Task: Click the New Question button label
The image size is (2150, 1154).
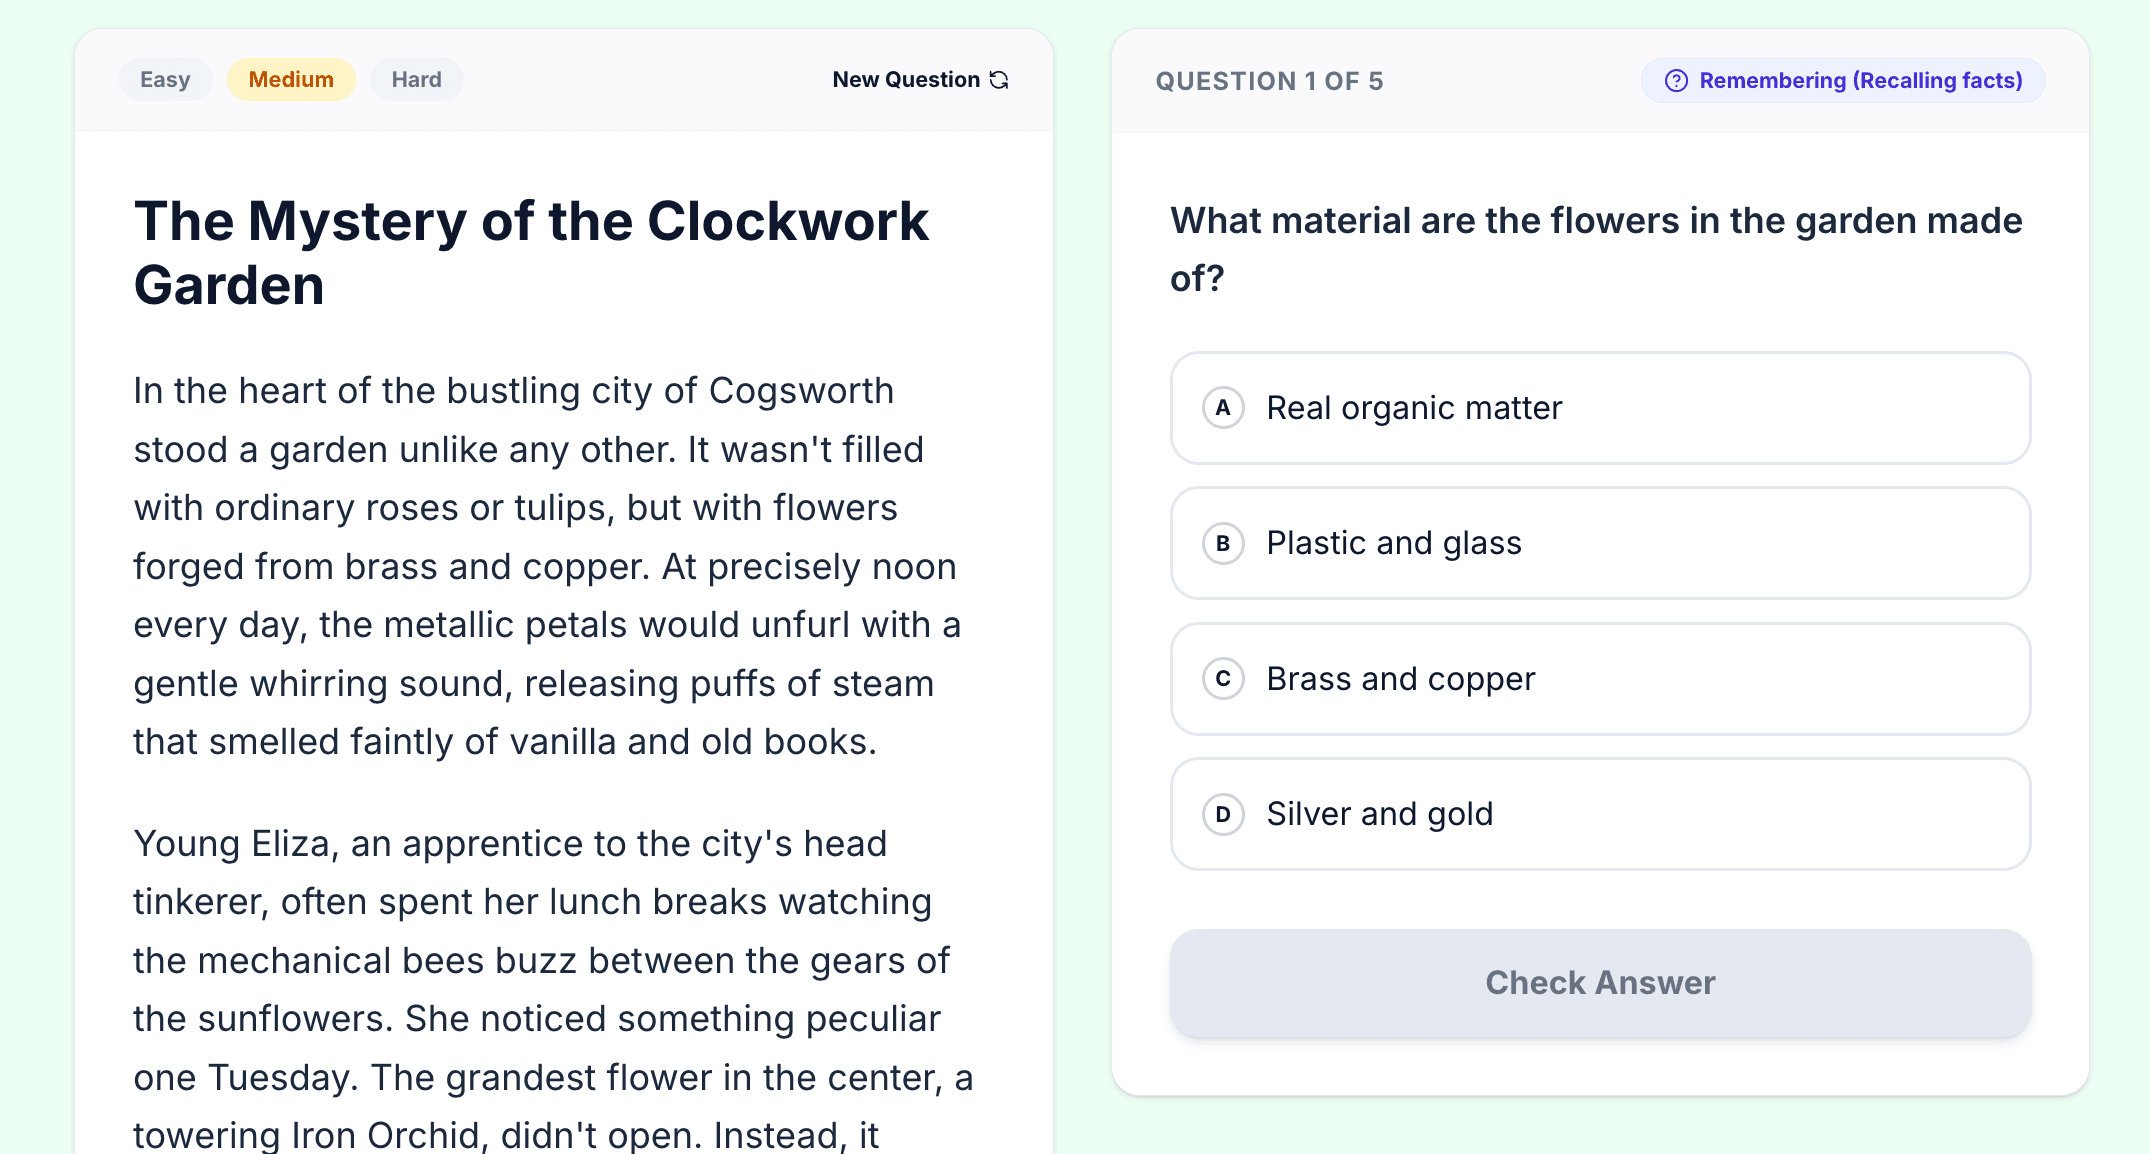Action: [x=906, y=80]
